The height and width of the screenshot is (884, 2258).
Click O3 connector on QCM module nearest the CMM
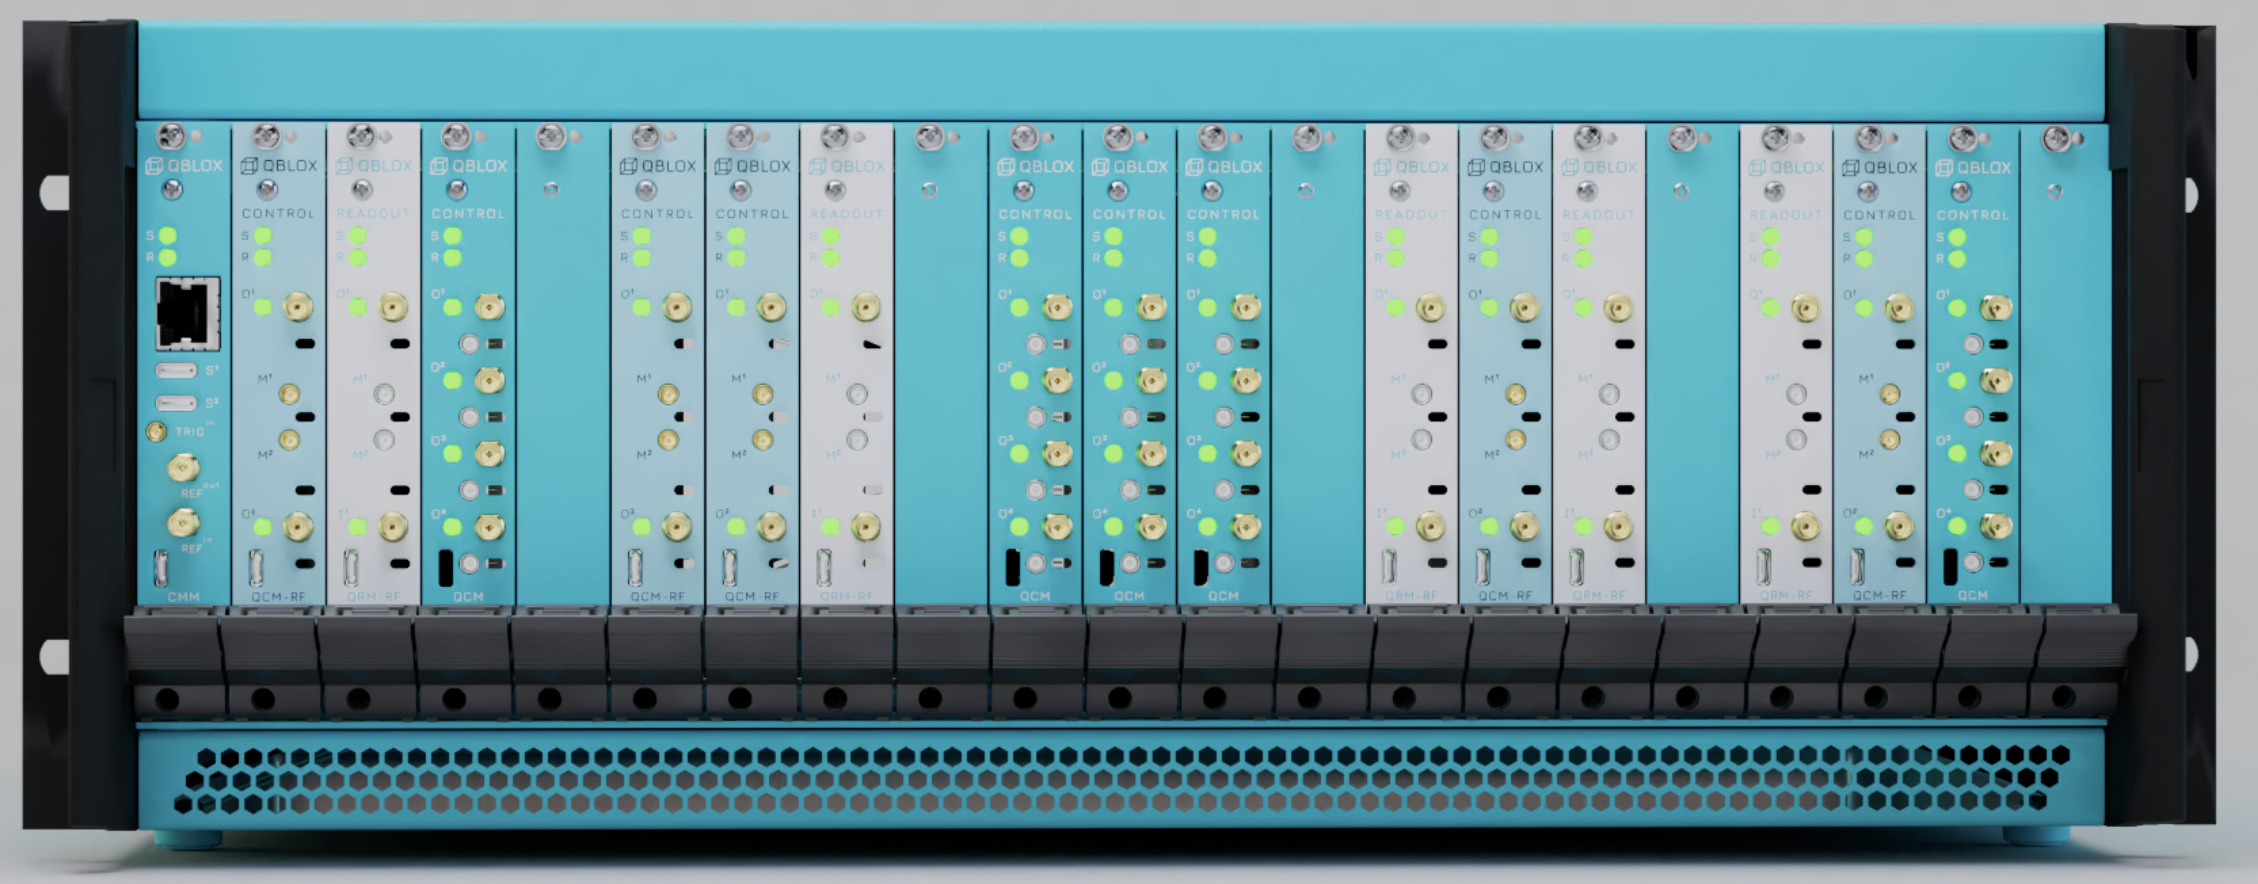[x=488, y=453]
